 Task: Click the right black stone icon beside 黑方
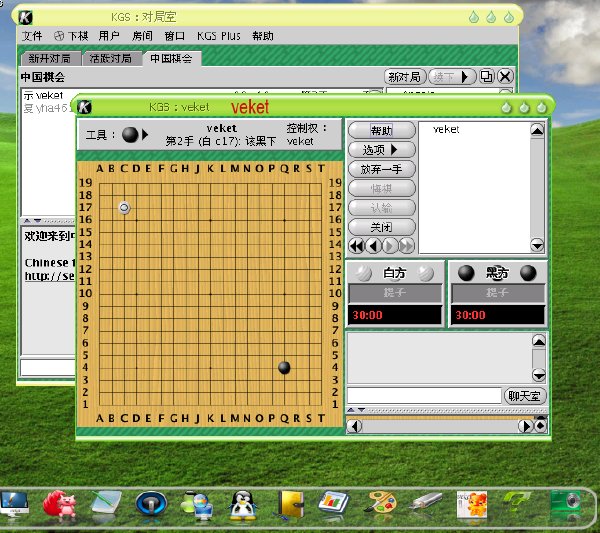coord(528,273)
